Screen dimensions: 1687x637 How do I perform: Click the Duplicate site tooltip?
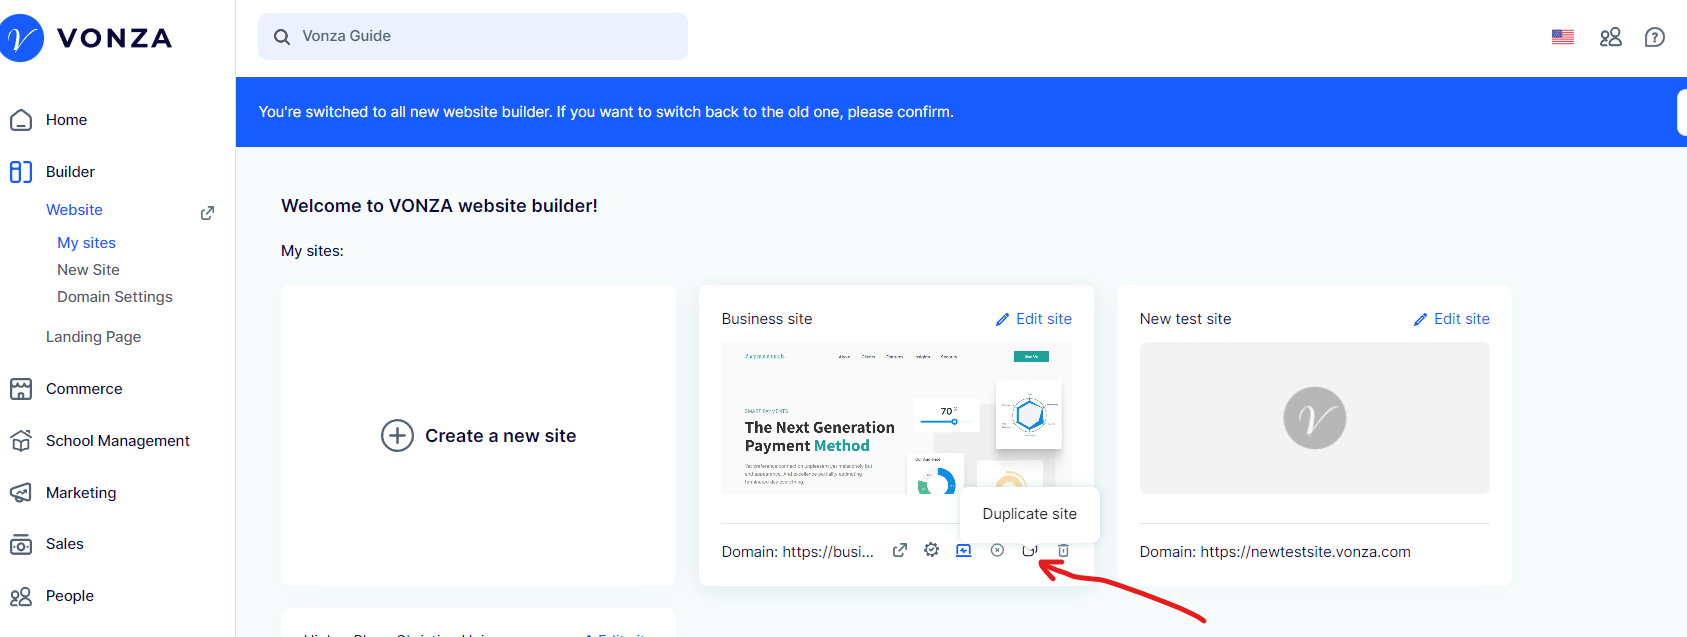(1030, 514)
